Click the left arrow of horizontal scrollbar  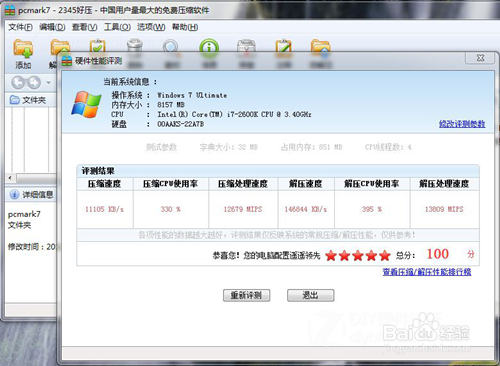coord(10,178)
